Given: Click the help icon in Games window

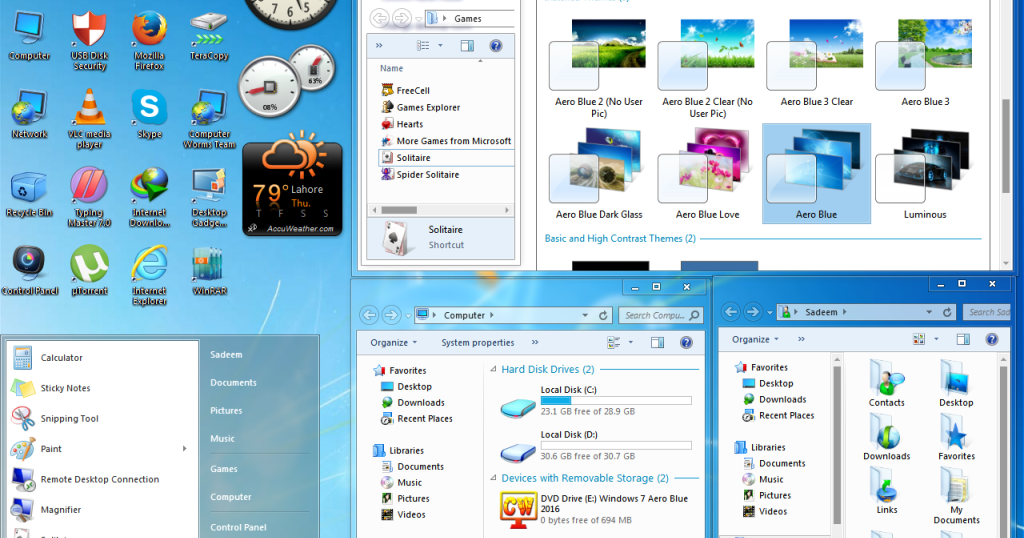Looking at the screenshot, I should [496, 46].
